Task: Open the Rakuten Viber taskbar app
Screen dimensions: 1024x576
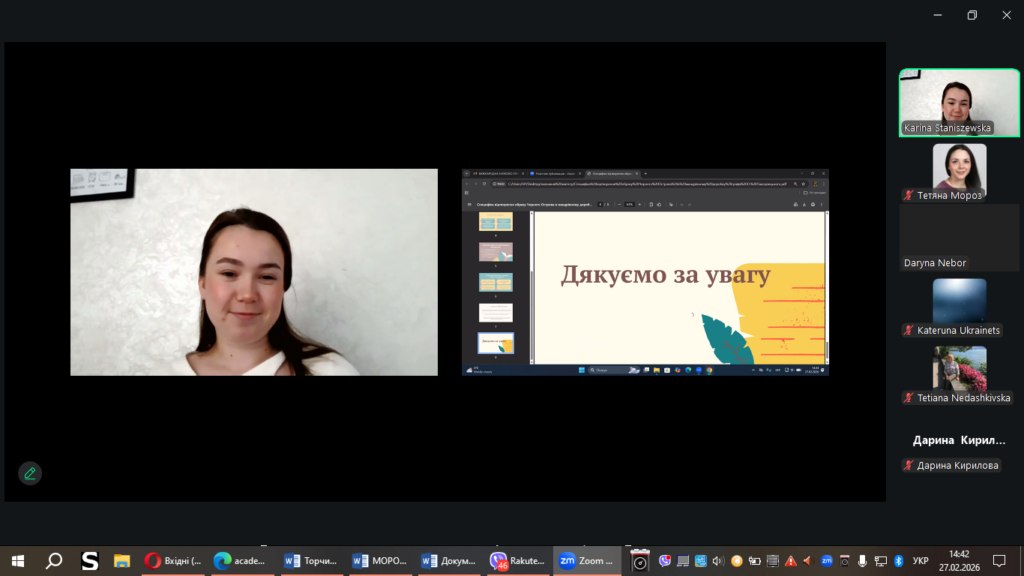Action: click(x=517, y=561)
